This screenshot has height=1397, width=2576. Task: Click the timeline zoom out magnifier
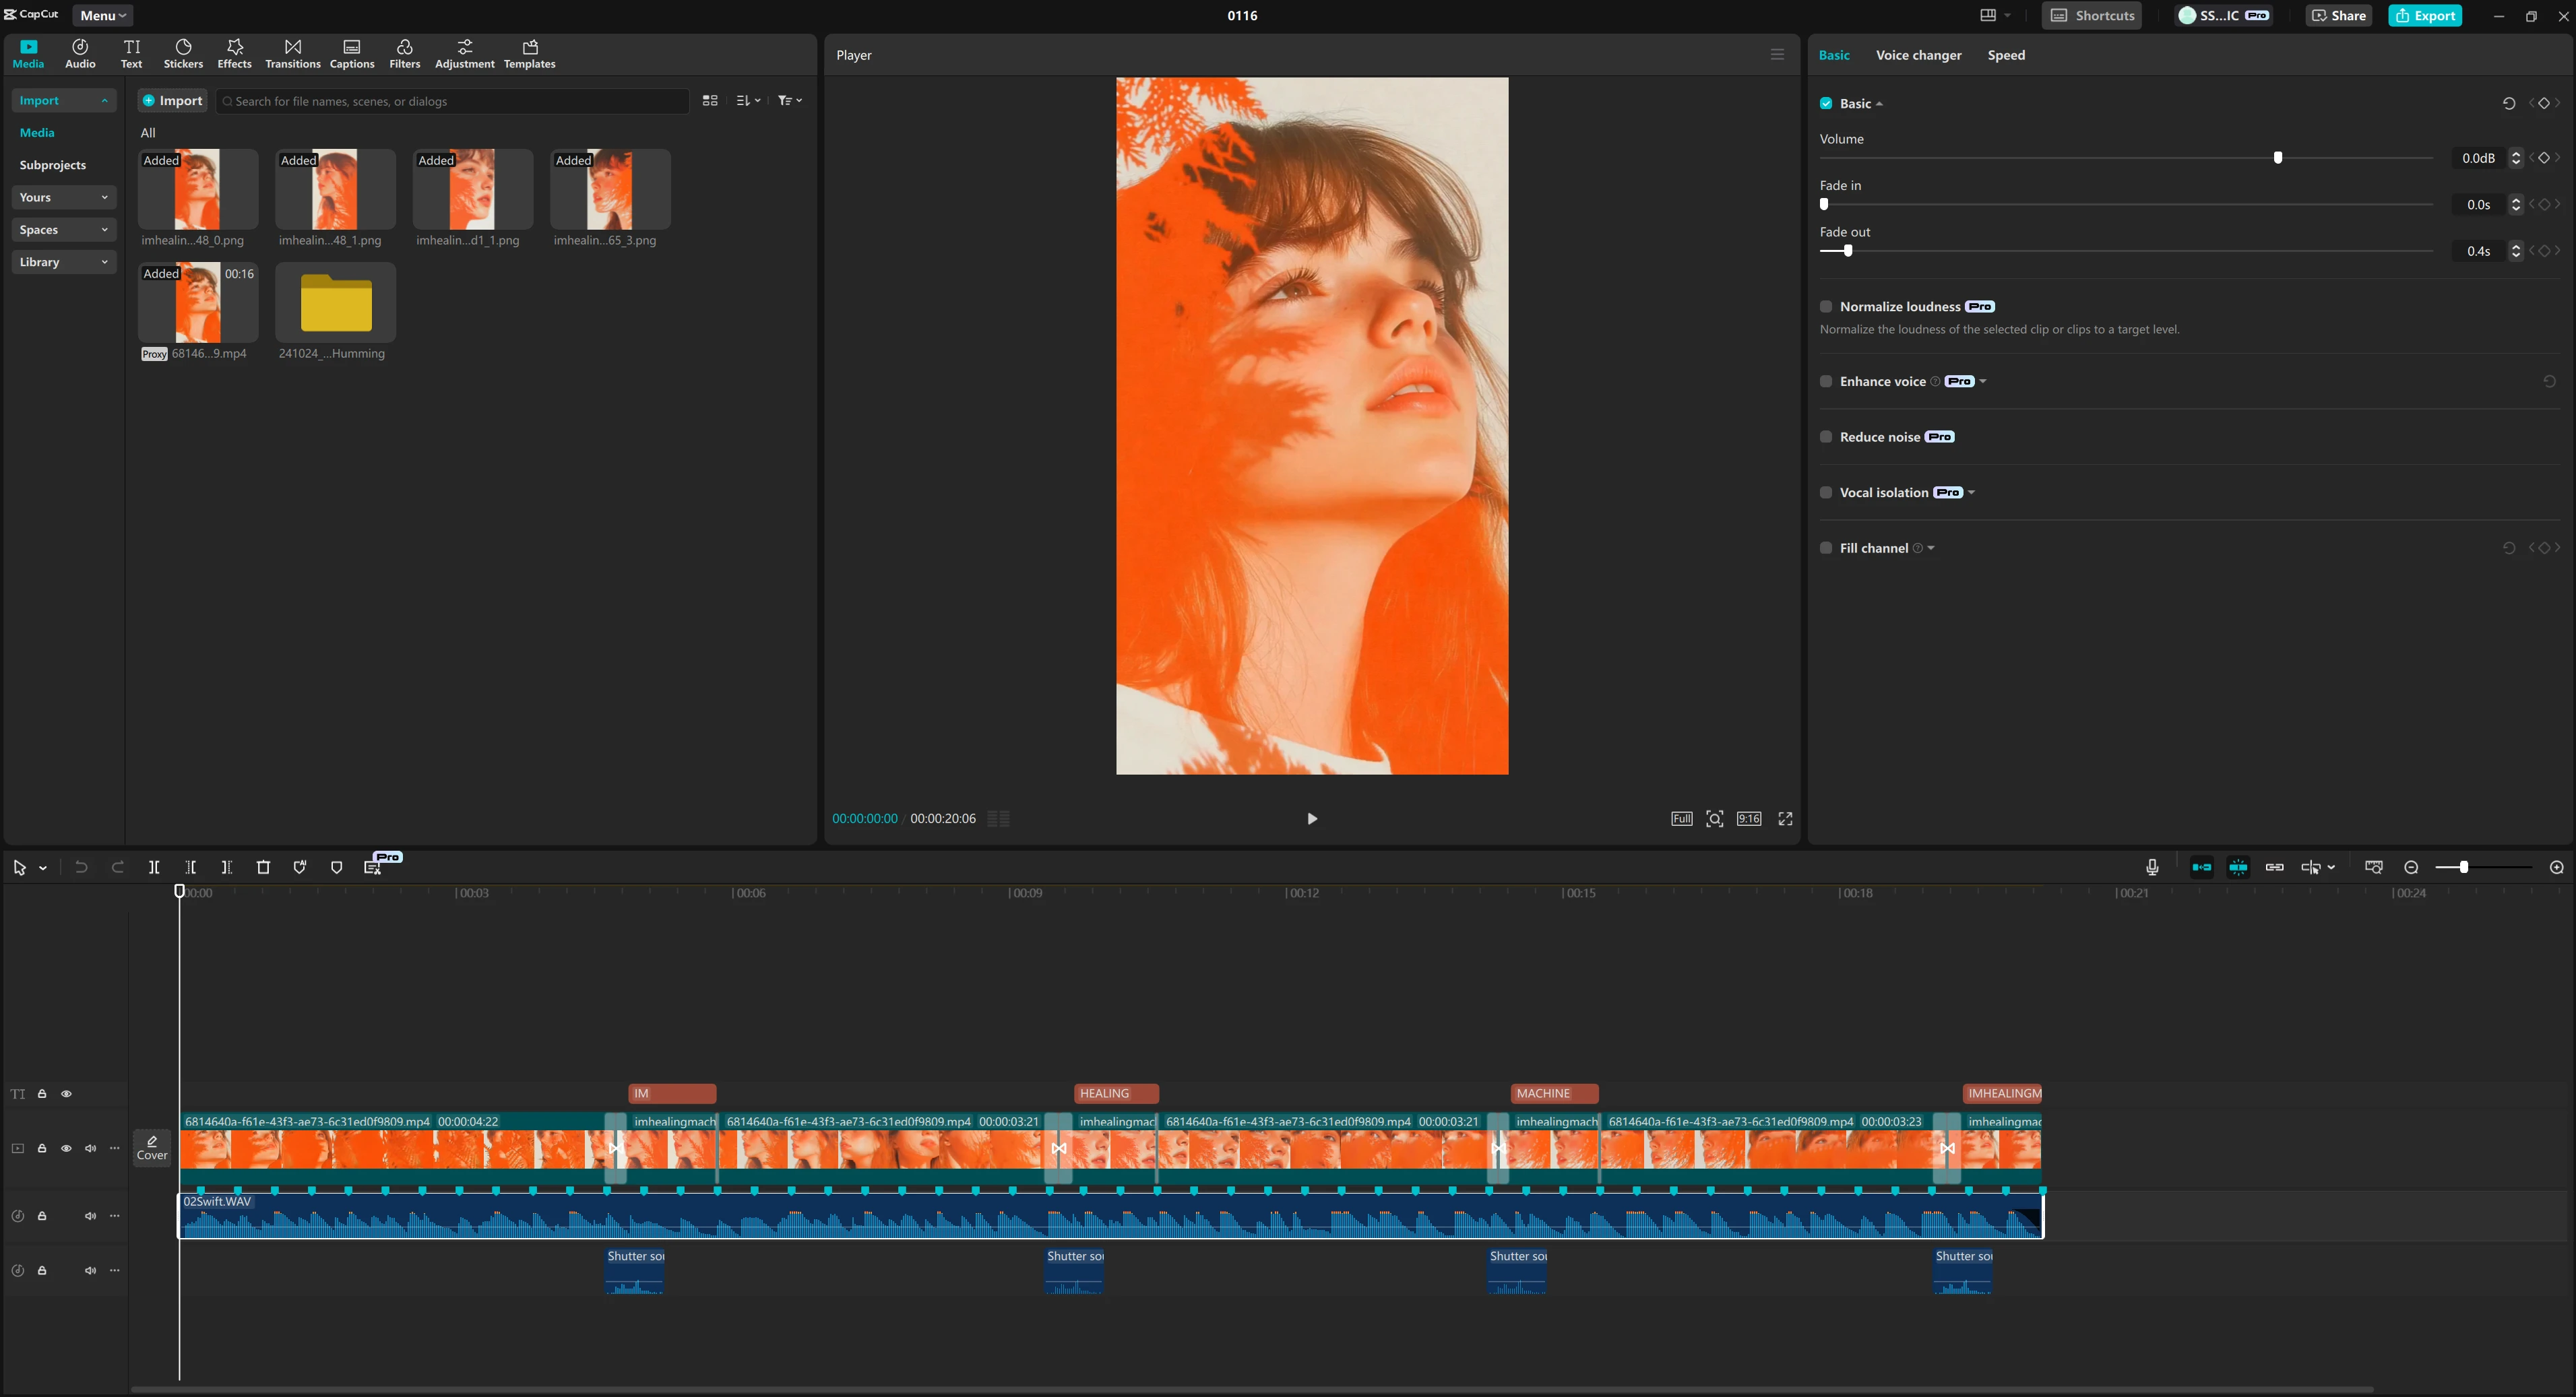tap(2411, 867)
